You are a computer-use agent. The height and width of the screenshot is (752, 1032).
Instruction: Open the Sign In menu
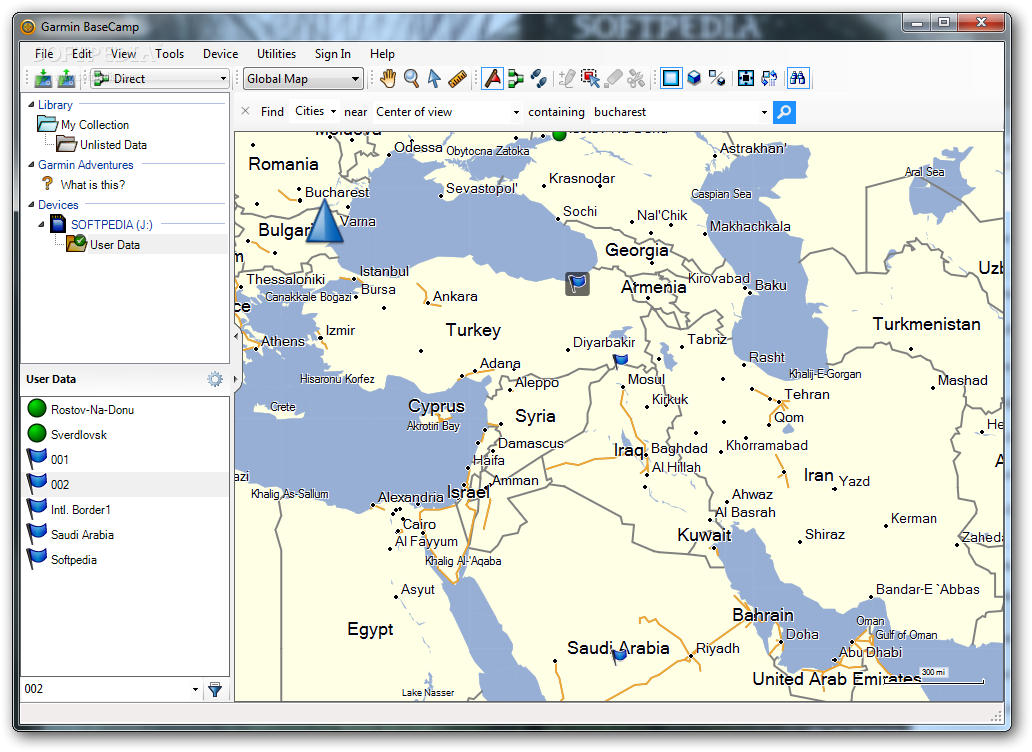pyautogui.click(x=332, y=54)
